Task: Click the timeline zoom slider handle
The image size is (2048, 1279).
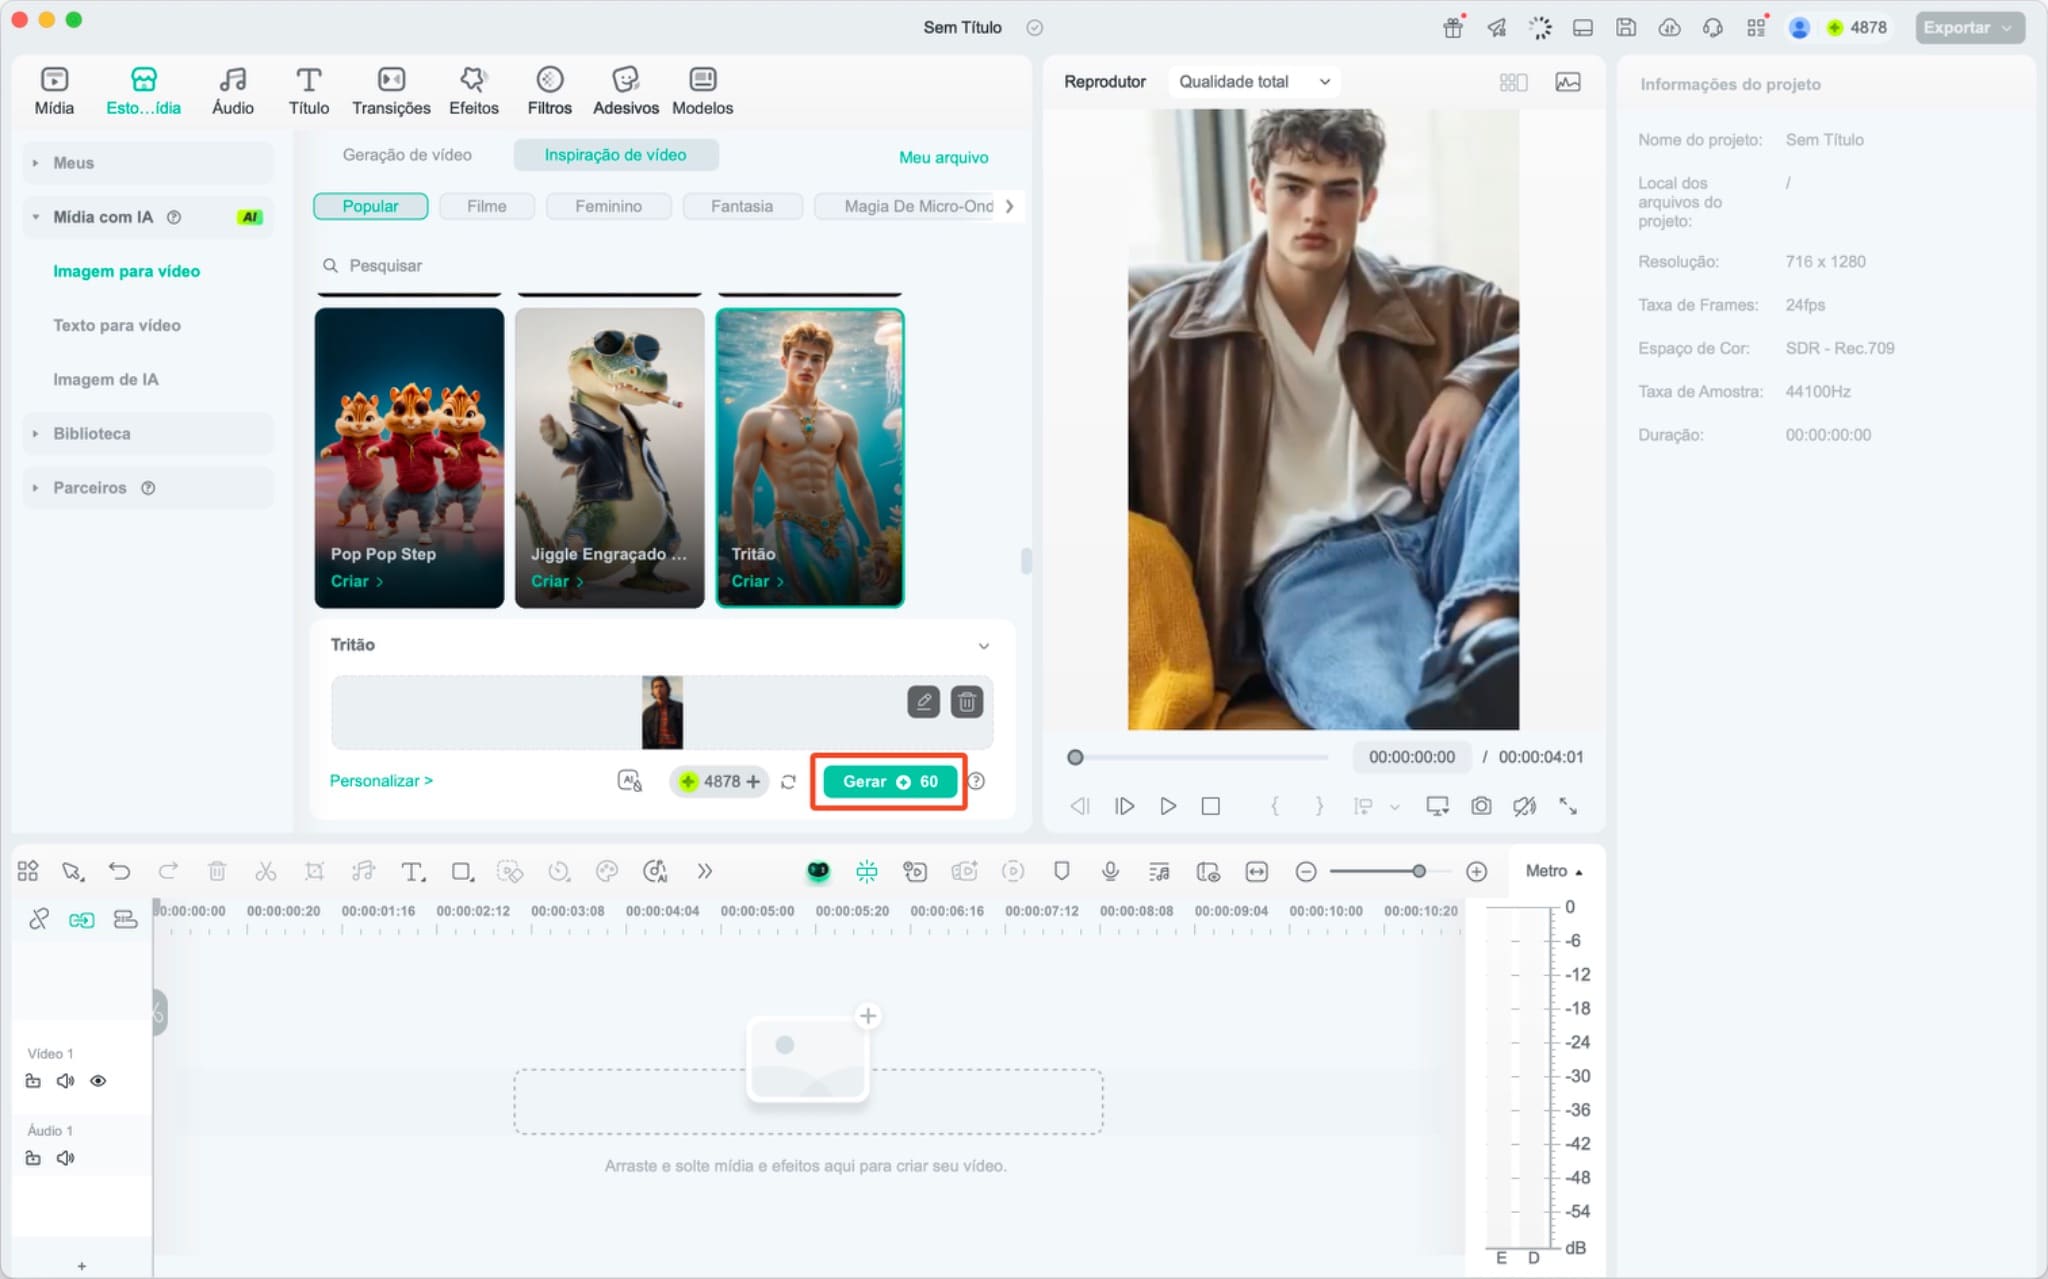Action: tap(1418, 872)
